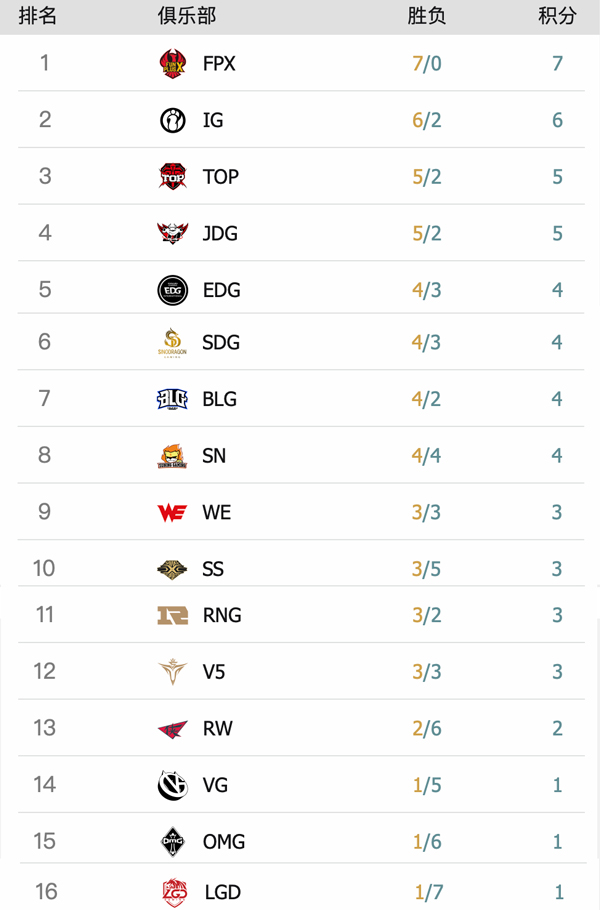Click the LGD team logo
The height and width of the screenshot is (910, 600).
pos(174,892)
